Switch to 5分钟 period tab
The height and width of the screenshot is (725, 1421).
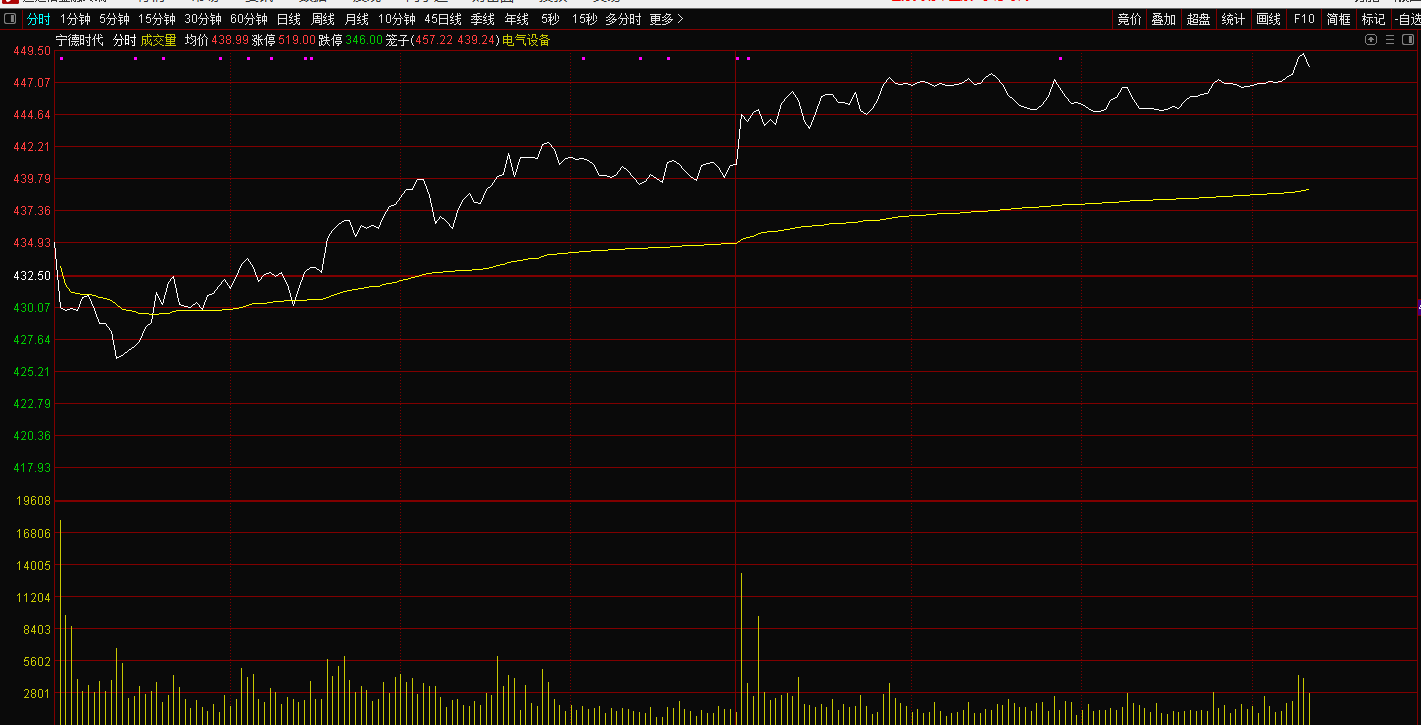114,19
